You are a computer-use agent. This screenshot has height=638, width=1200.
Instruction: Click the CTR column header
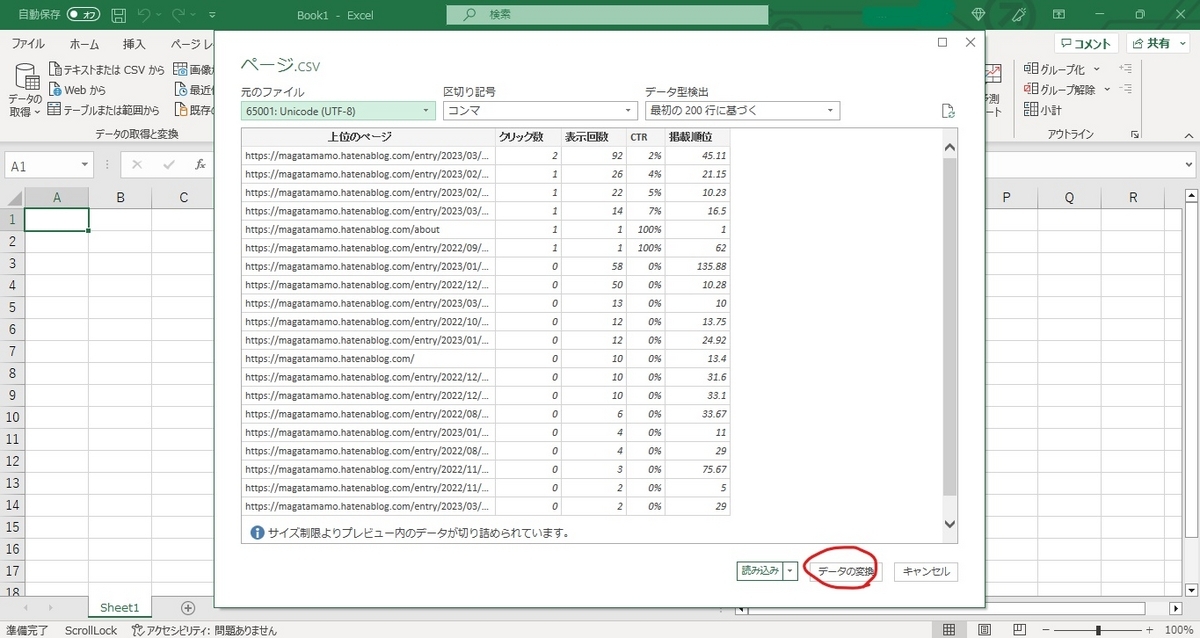(646, 137)
